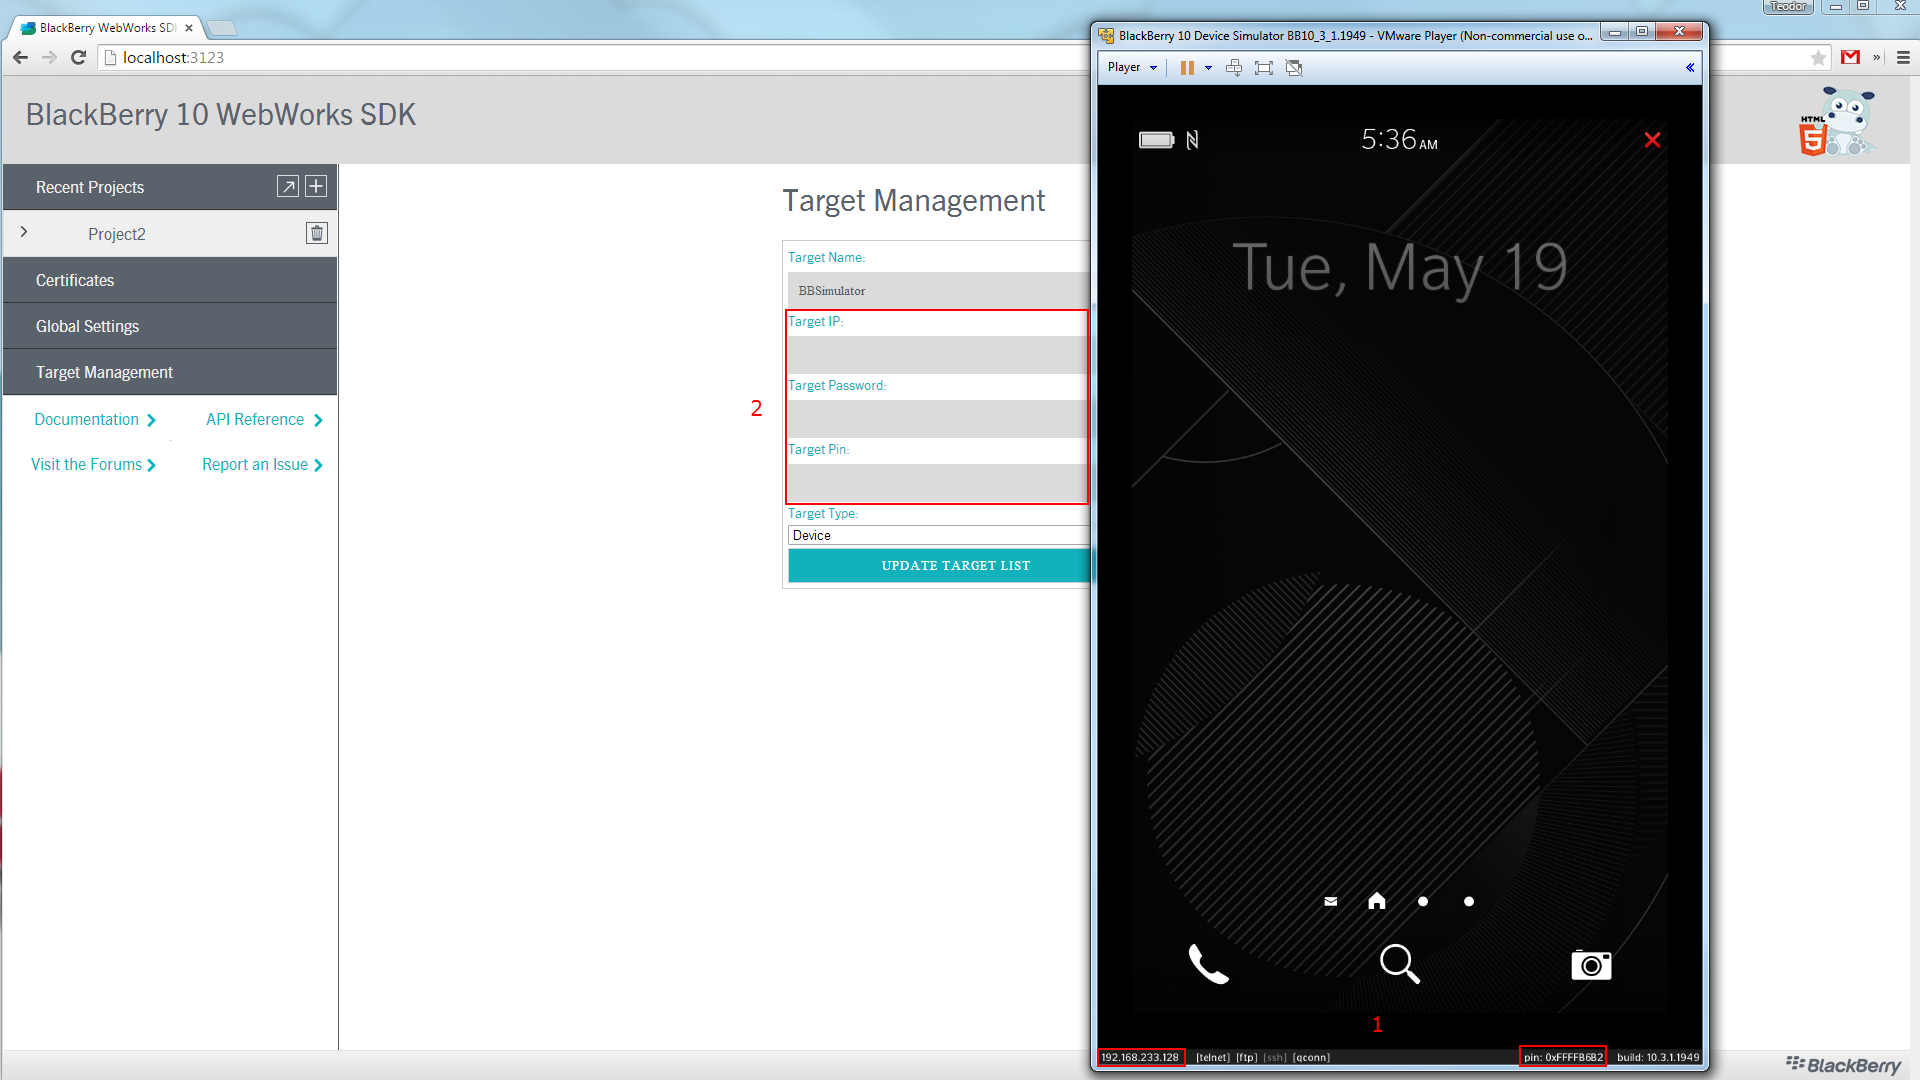Tap the search magnifier on the simulator

click(x=1399, y=964)
